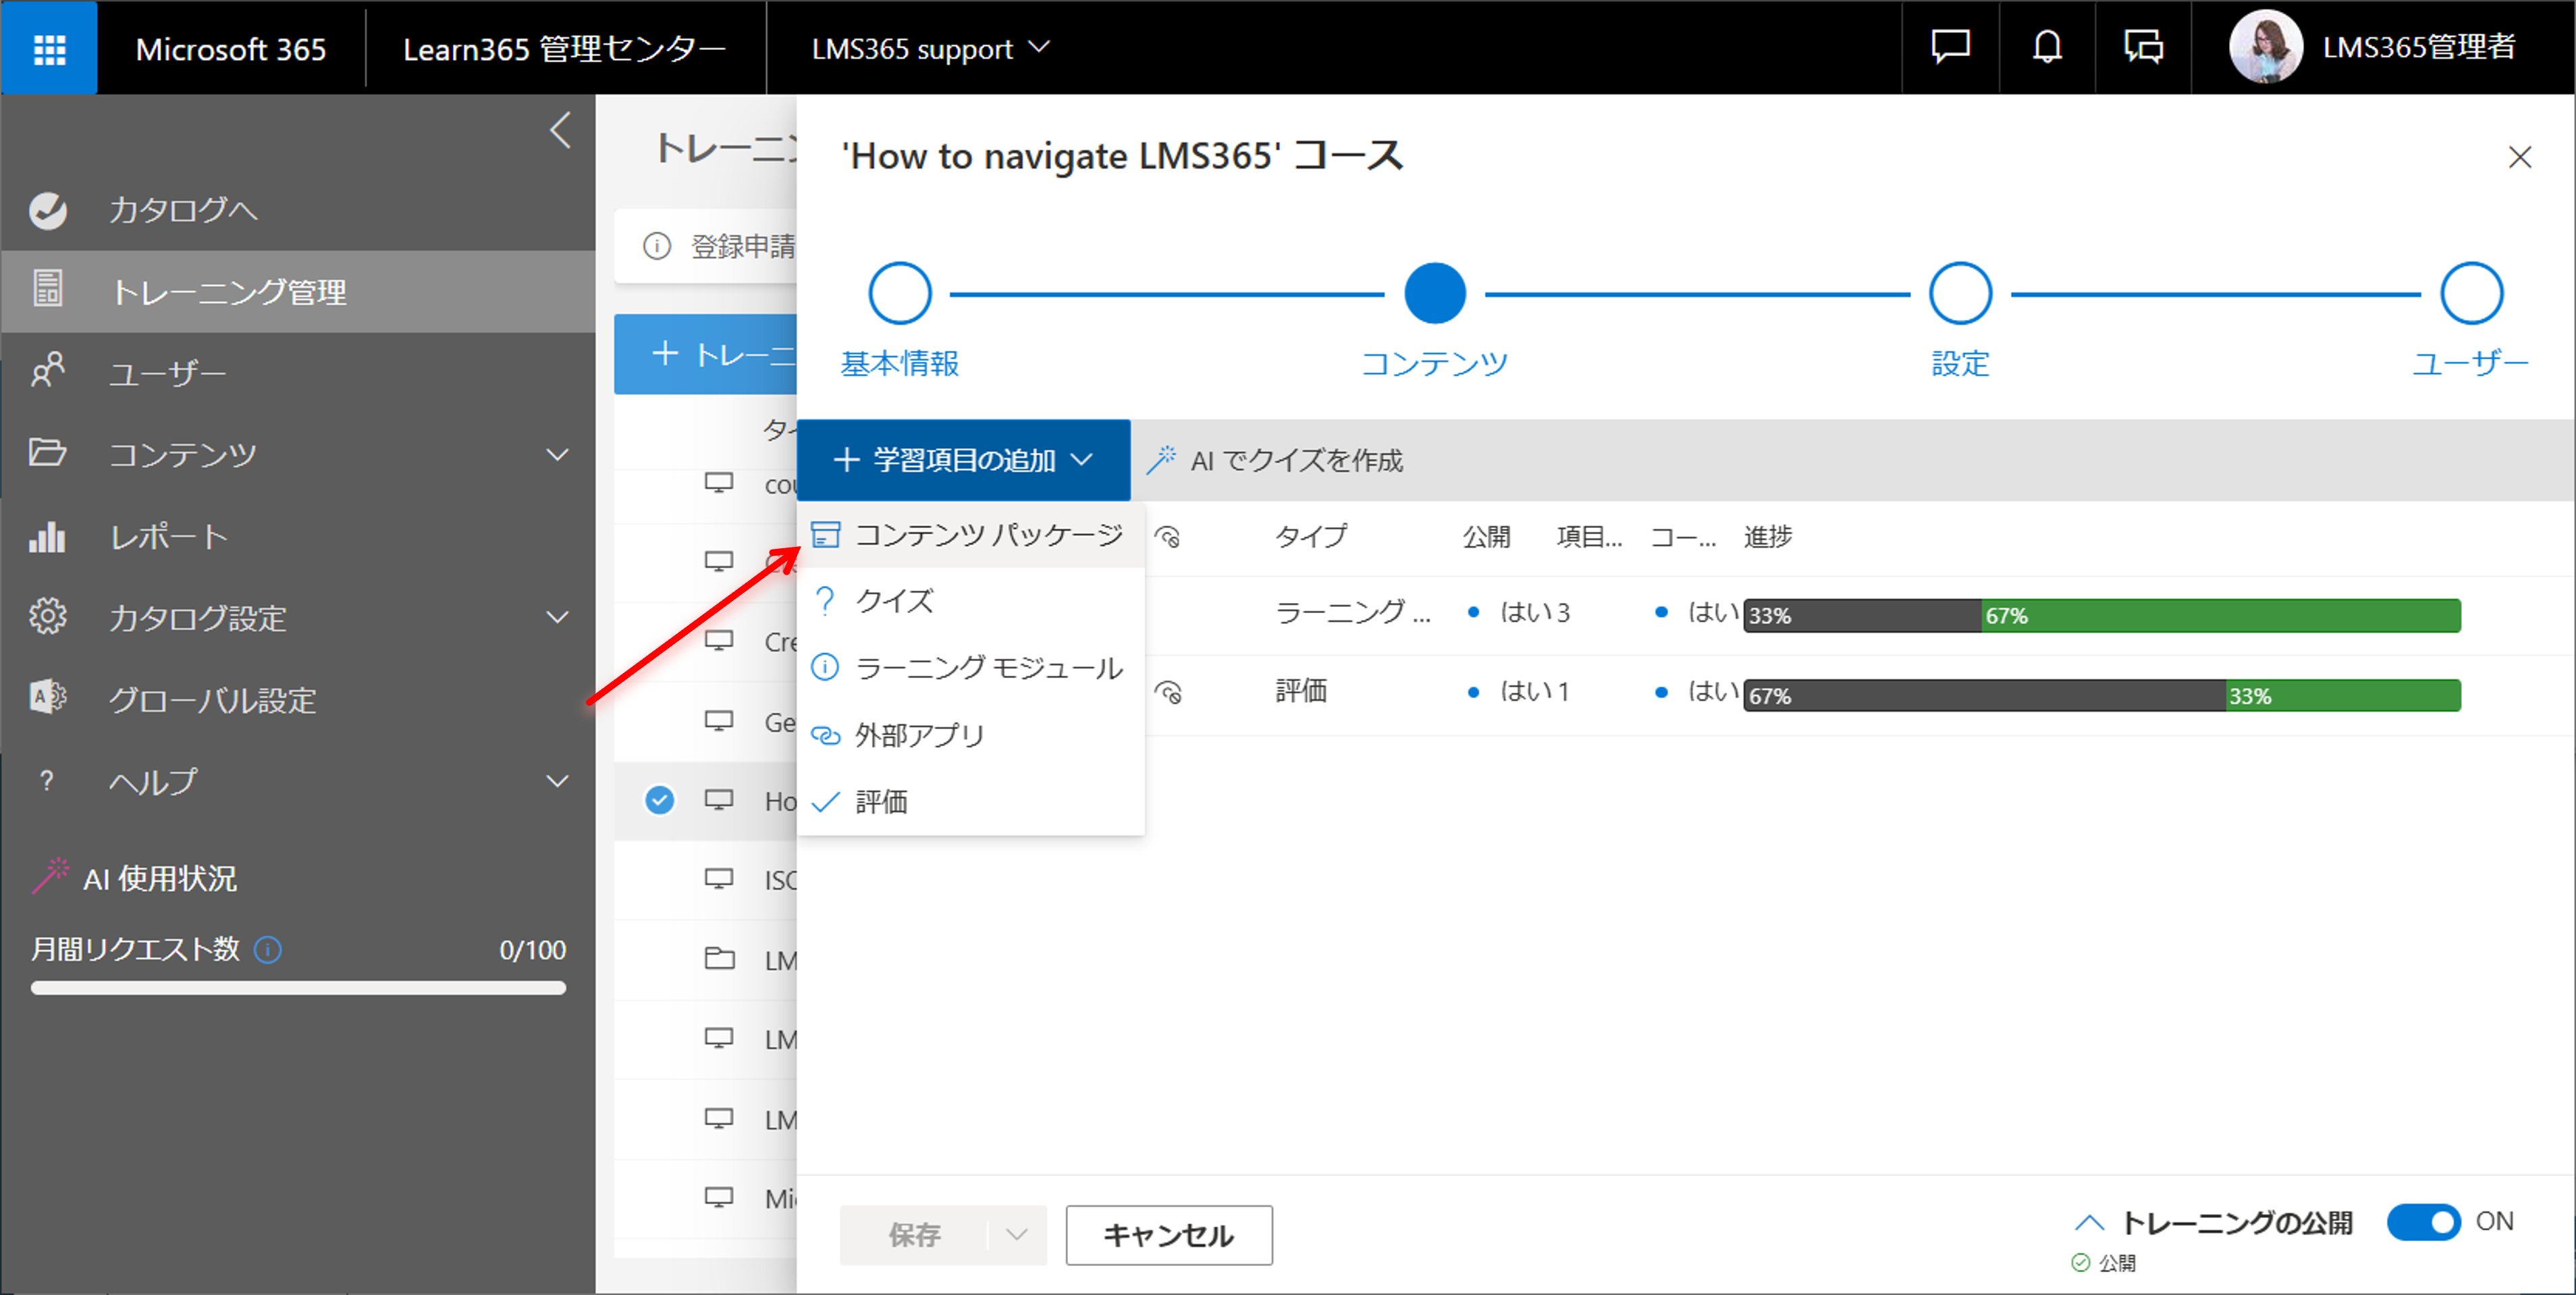Click the 評価 row progress bar
The image size is (2576, 1295).
tap(2102, 696)
